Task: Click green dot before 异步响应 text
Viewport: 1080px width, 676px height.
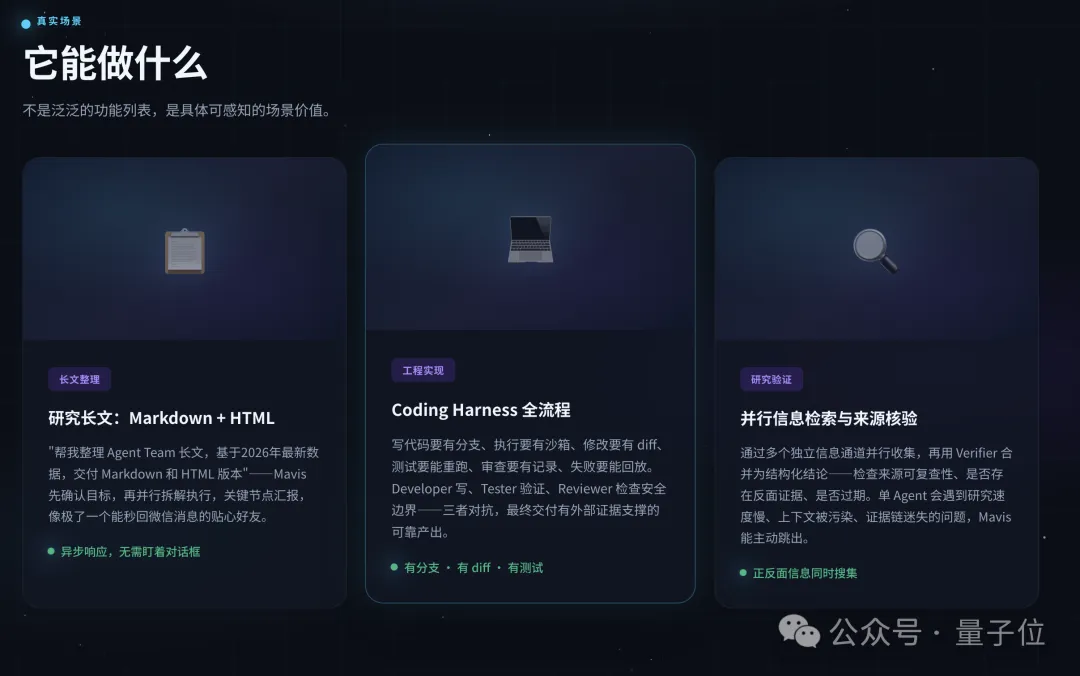Action: point(51,551)
